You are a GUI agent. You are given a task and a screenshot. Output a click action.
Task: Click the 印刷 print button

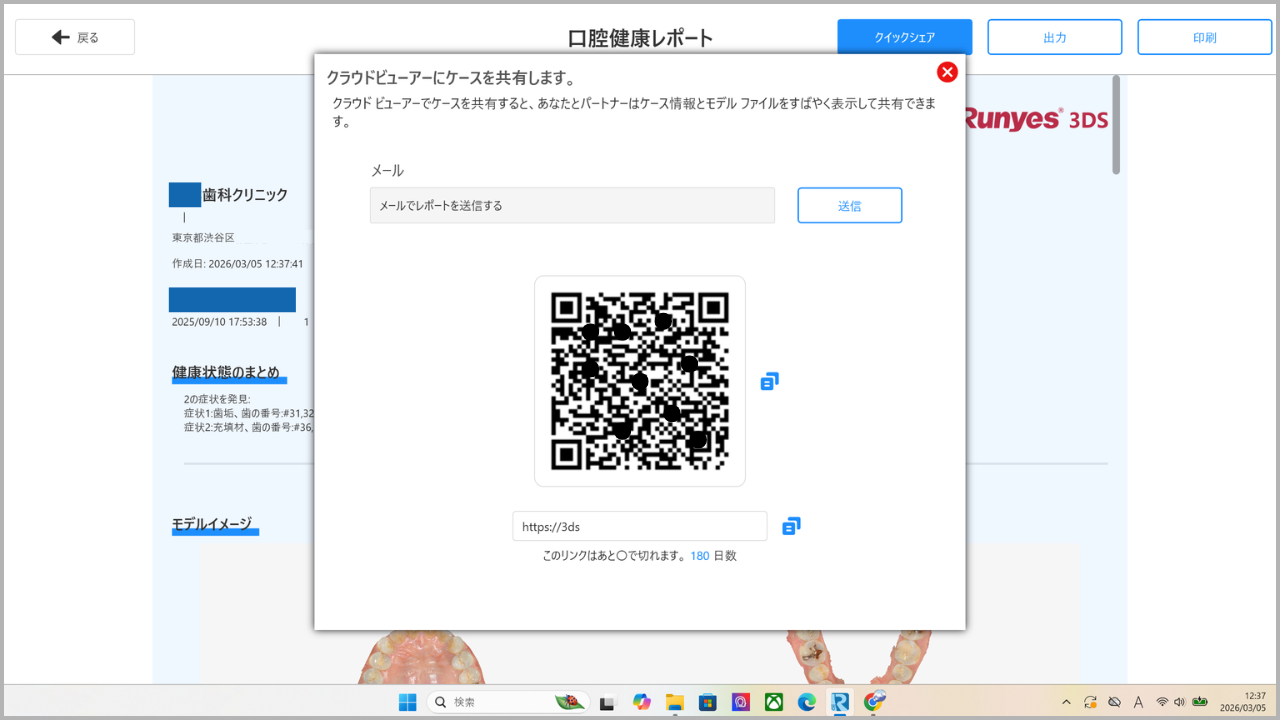coord(1204,37)
